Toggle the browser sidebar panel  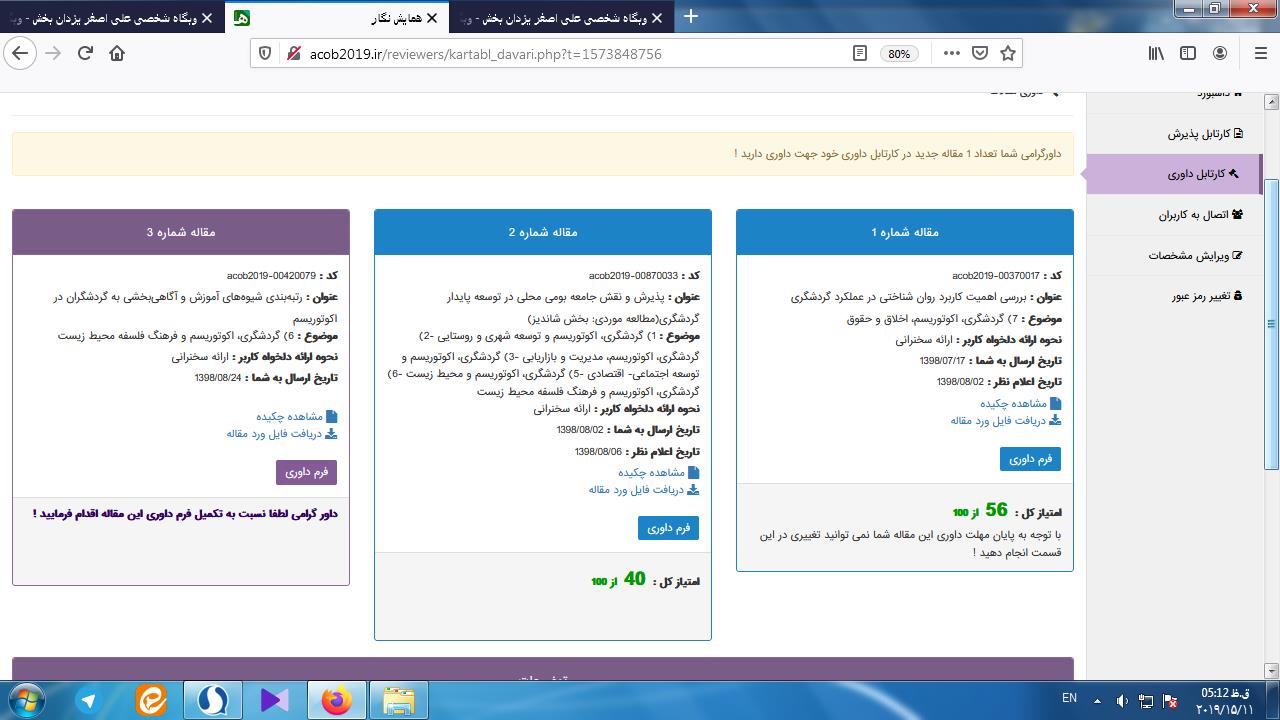pyautogui.click(x=1186, y=53)
